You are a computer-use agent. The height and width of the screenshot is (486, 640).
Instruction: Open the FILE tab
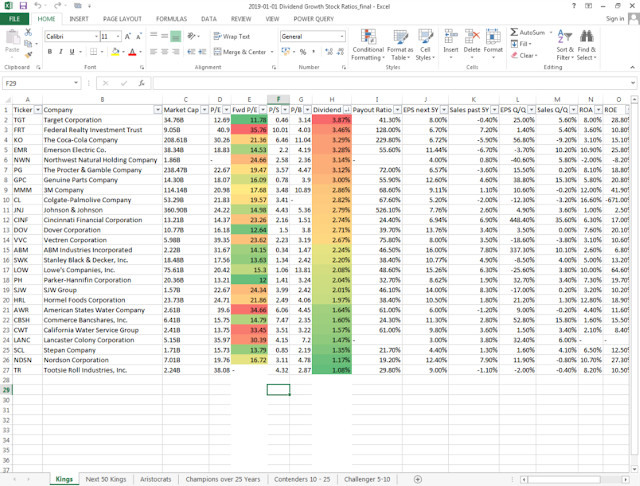14,19
